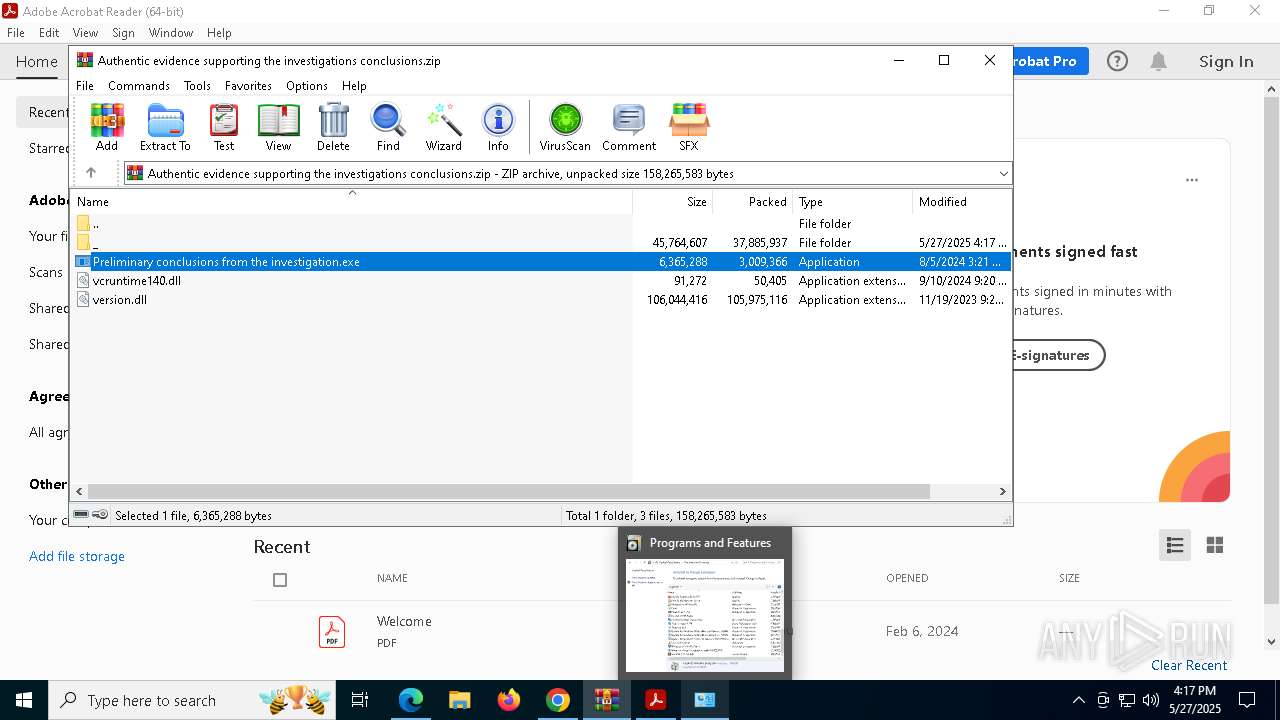The image size is (1280, 720).
Task: Open Acrobat notifications bell
Action: [x=1158, y=62]
